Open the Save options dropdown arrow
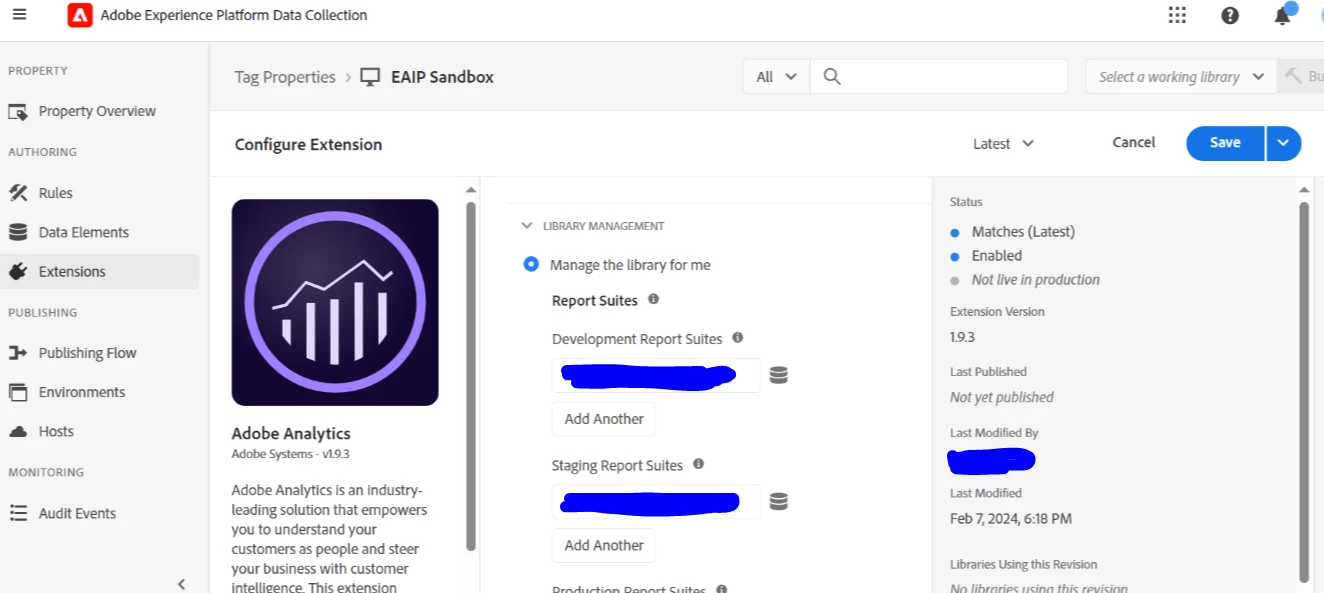This screenshot has height=593, width=1324. tap(1284, 143)
